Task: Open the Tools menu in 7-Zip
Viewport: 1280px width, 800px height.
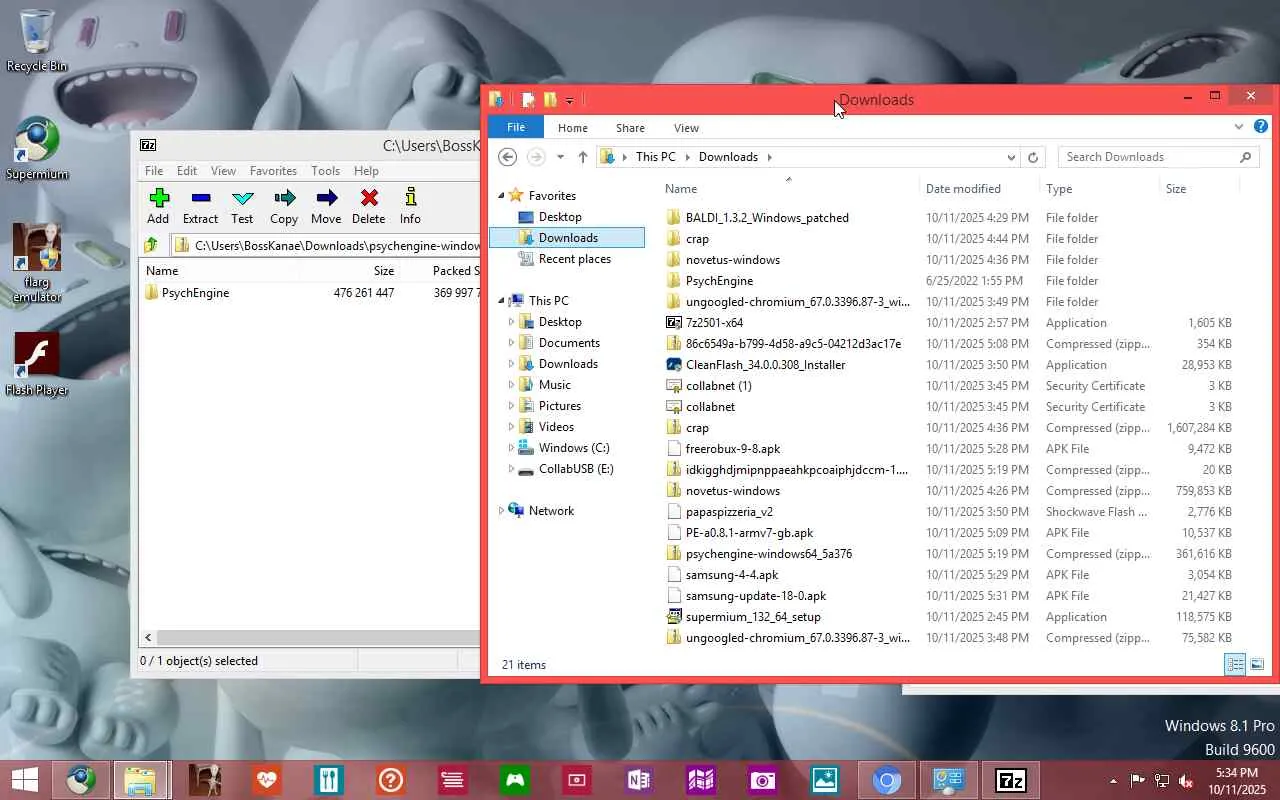Action: click(x=325, y=171)
